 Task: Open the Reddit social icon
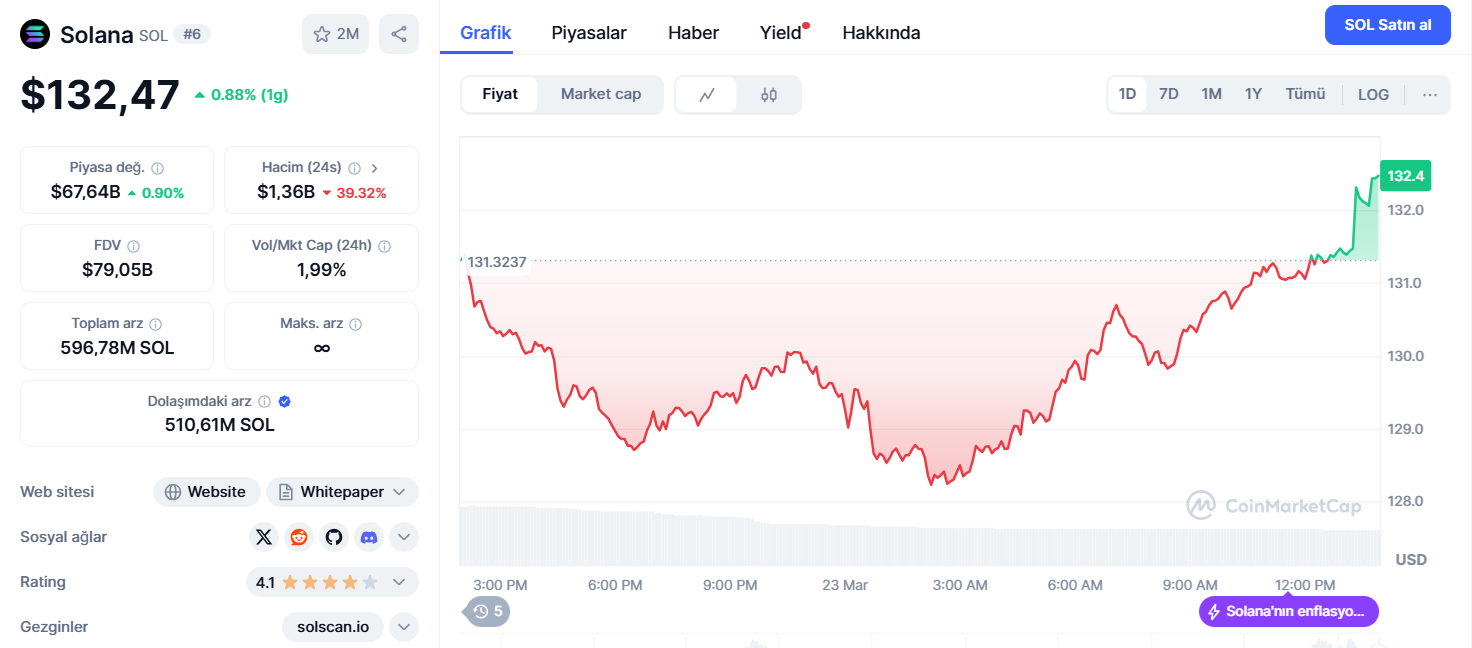[299, 537]
